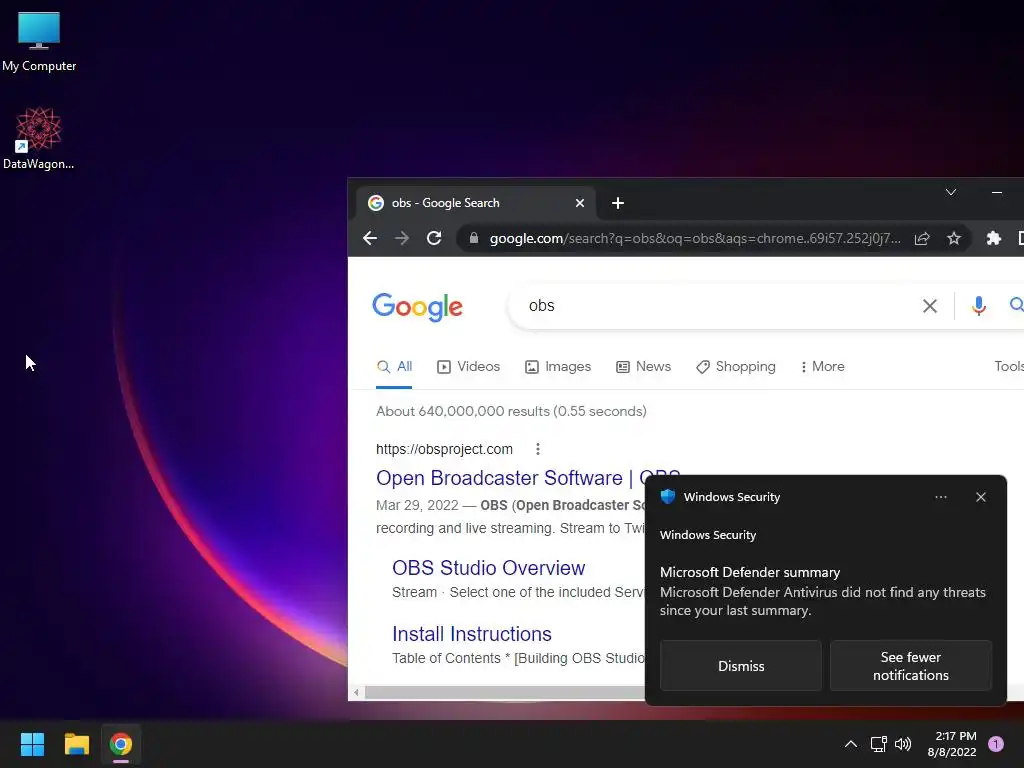Select the All results tab
This screenshot has width=1024, height=768.
pyautogui.click(x=394, y=366)
